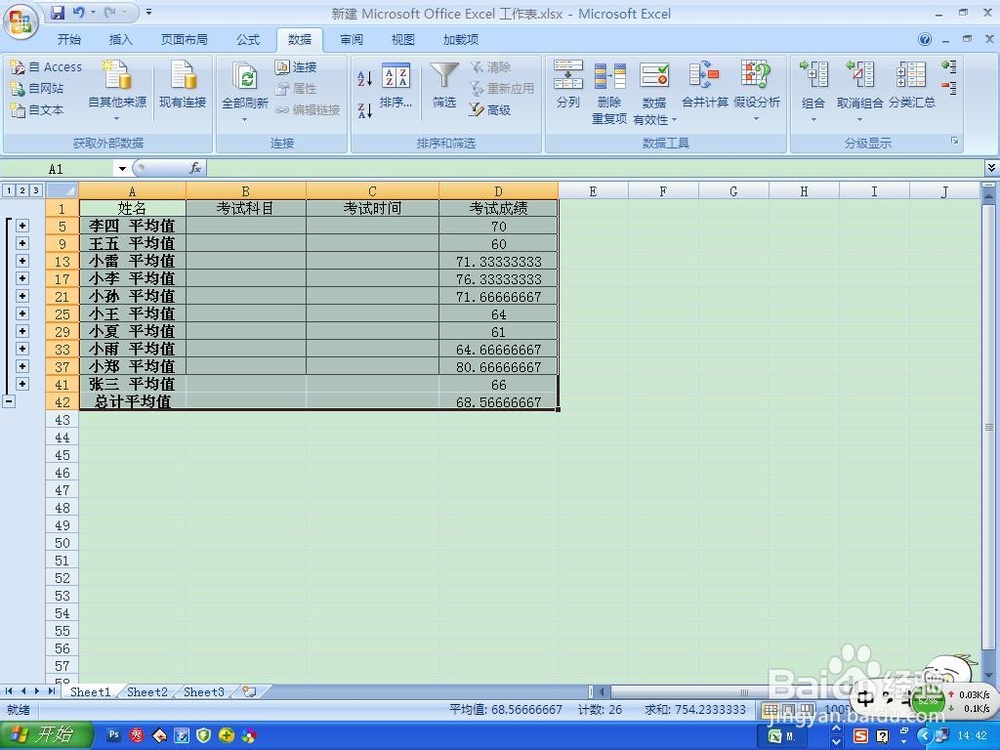This screenshot has width=1000, height=750.
Task: Select column D header
Action: 498,191
